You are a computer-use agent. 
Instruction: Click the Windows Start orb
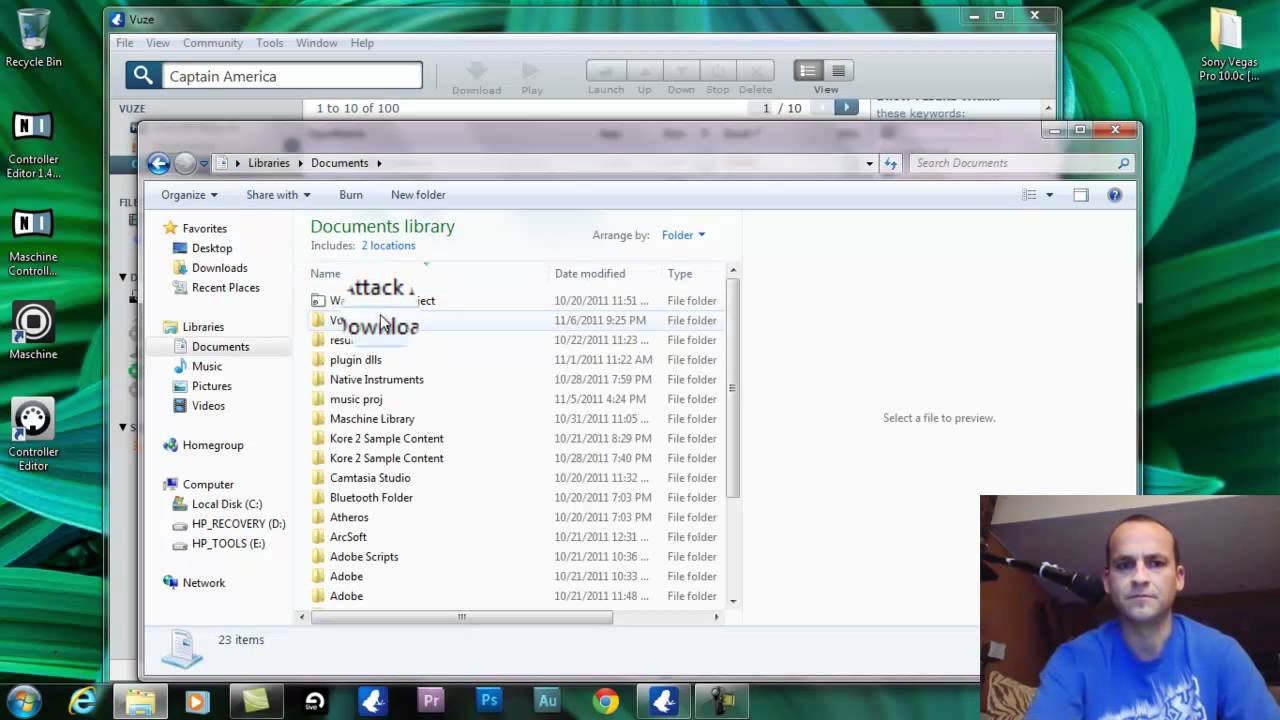[x=24, y=700]
